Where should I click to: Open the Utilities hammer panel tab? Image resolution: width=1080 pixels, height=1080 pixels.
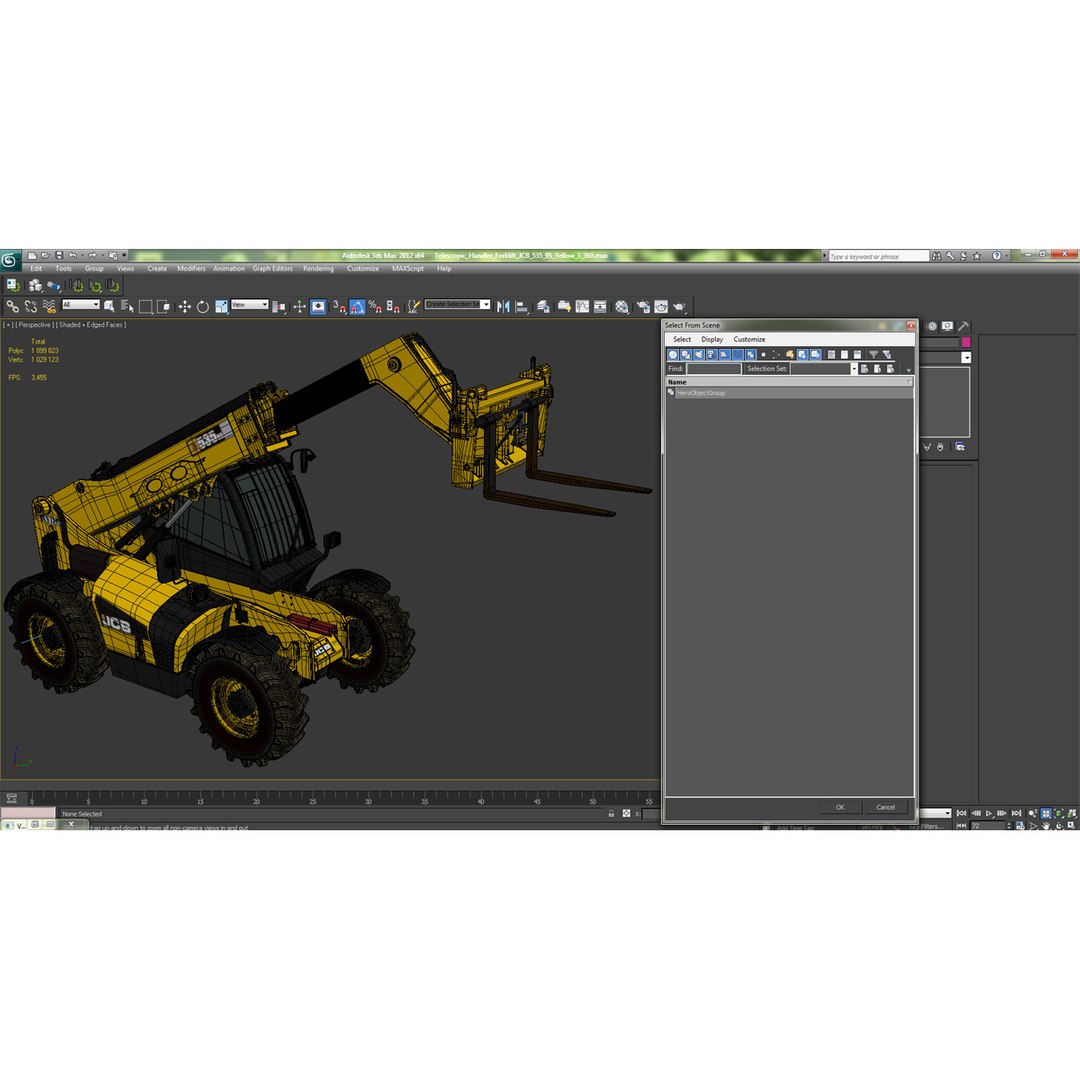(x=964, y=326)
